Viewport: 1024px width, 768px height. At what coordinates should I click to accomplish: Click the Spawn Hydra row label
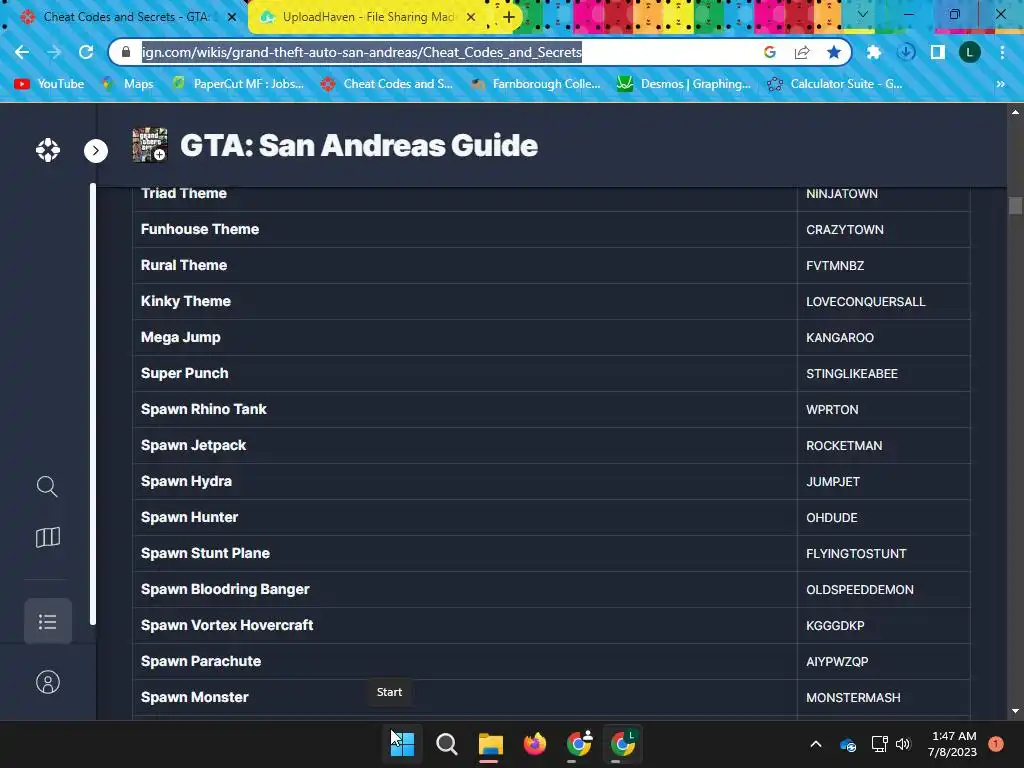click(186, 481)
